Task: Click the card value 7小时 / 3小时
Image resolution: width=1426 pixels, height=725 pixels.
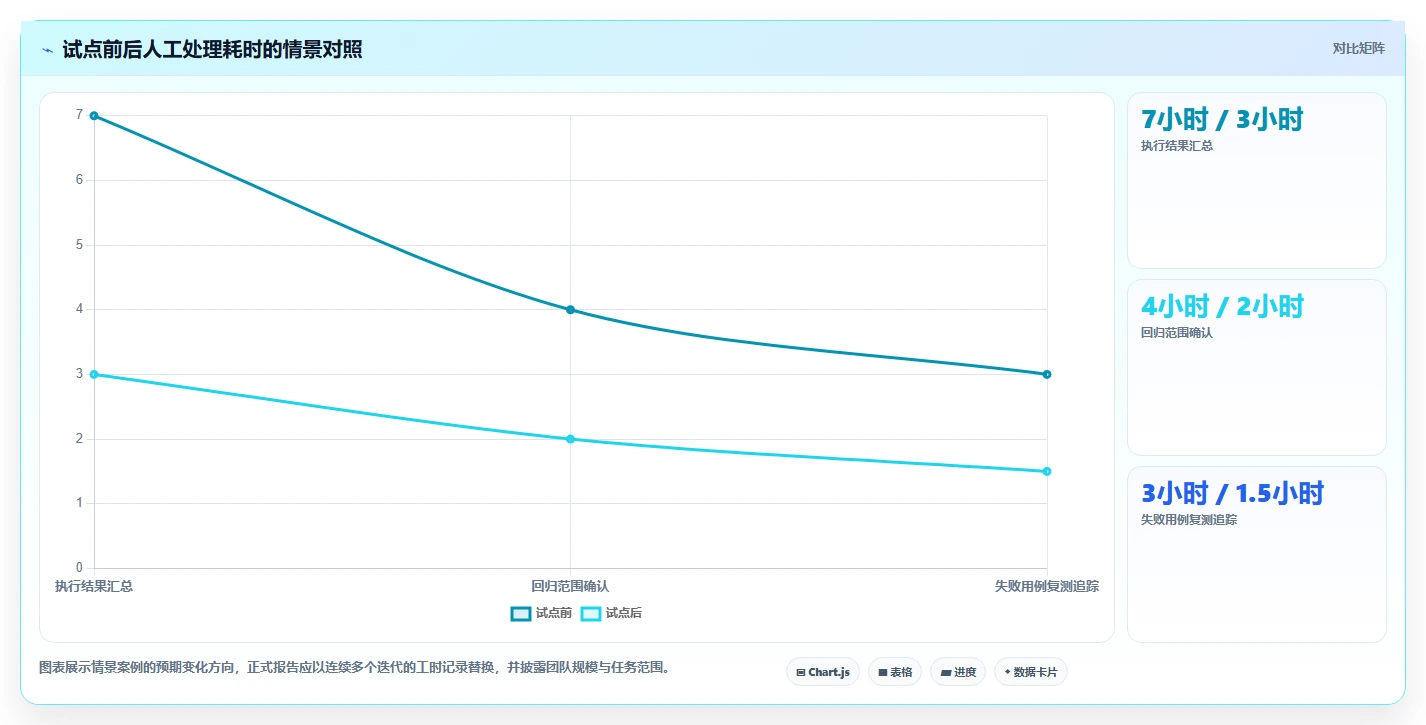Action: pyautogui.click(x=1222, y=119)
